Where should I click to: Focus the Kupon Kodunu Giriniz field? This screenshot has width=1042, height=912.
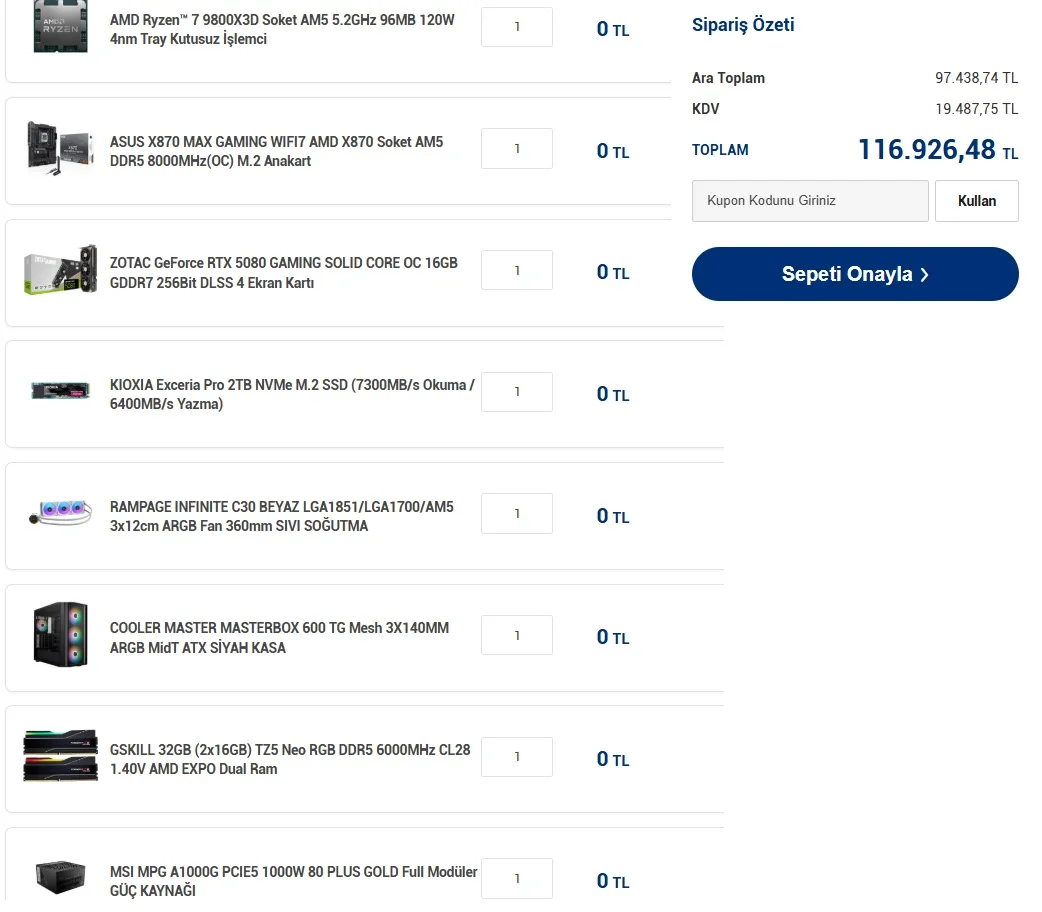[x=810, y=201]
